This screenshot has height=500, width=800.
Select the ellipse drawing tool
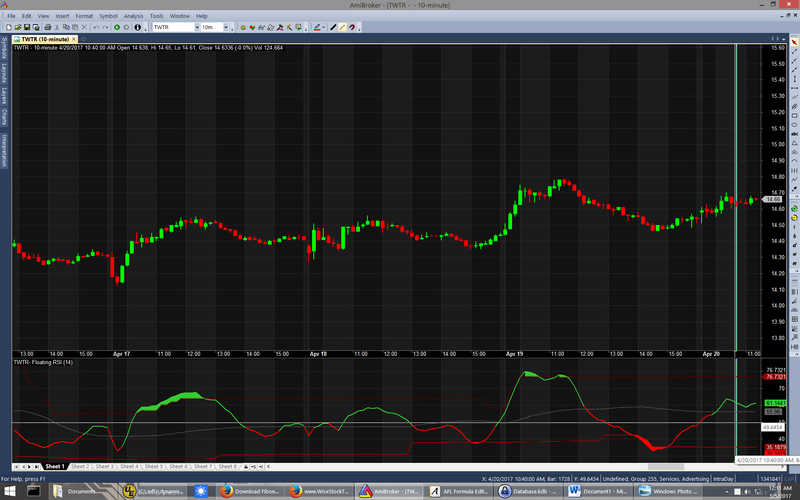click(x=794, y=124)
